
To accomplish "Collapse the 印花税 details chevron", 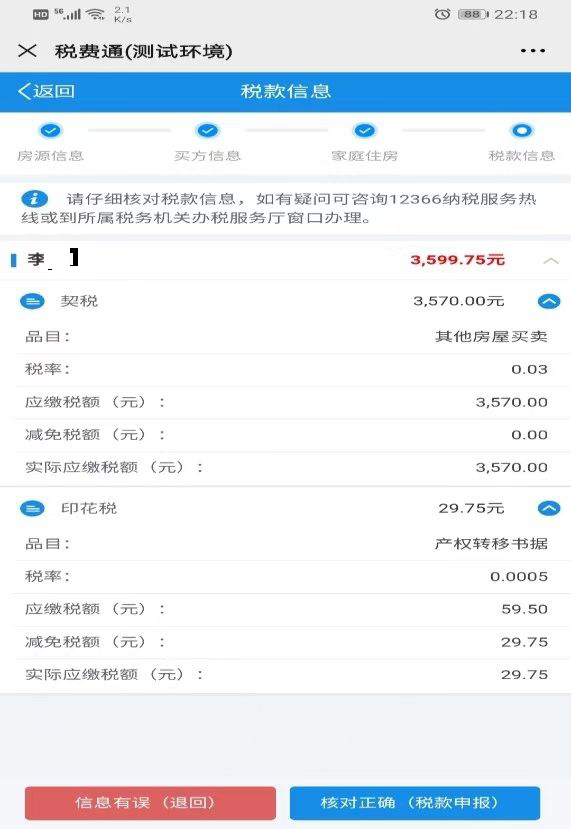I will tap(549, 509).
